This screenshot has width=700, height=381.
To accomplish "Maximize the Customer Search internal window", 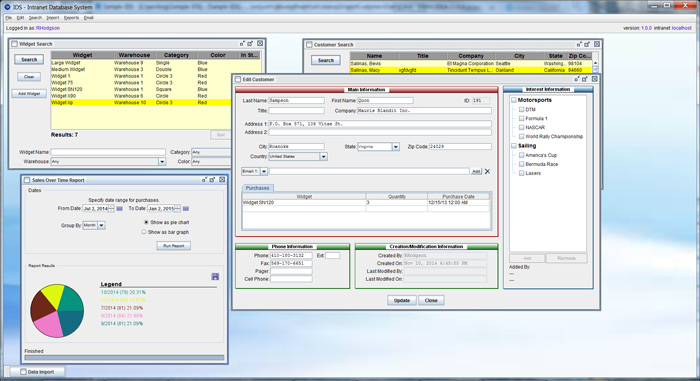I will pyautogui.click(x=588, y=44).
